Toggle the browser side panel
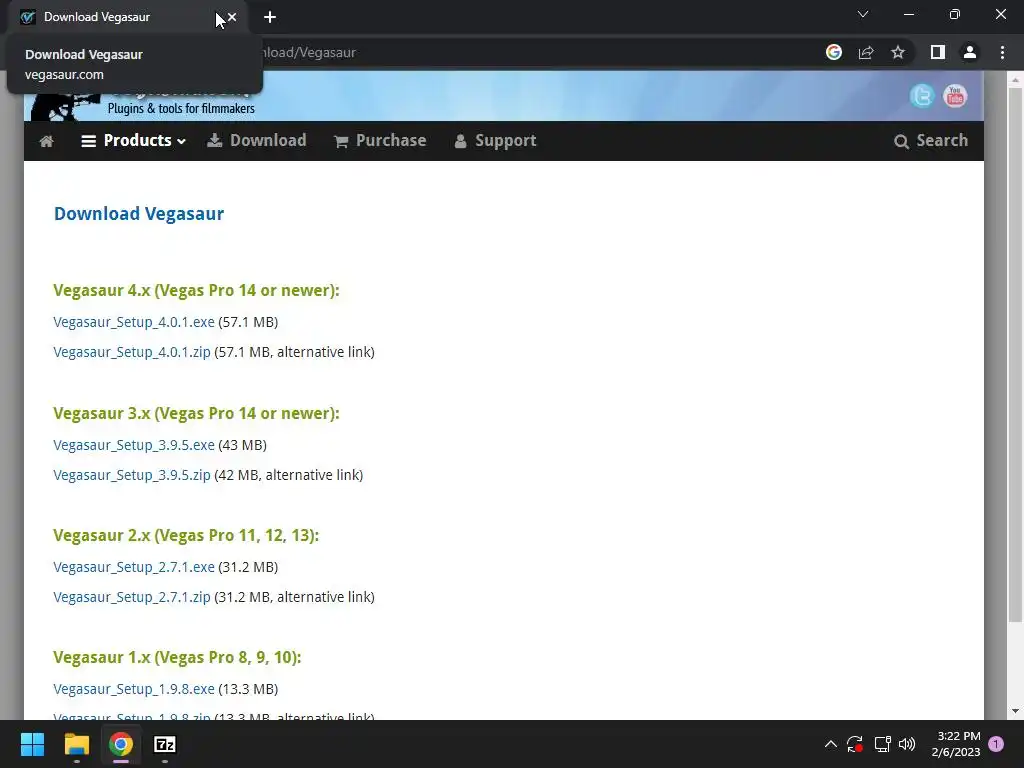The image size is (1024, 768). pyautogui.click(x=938, y=52)
